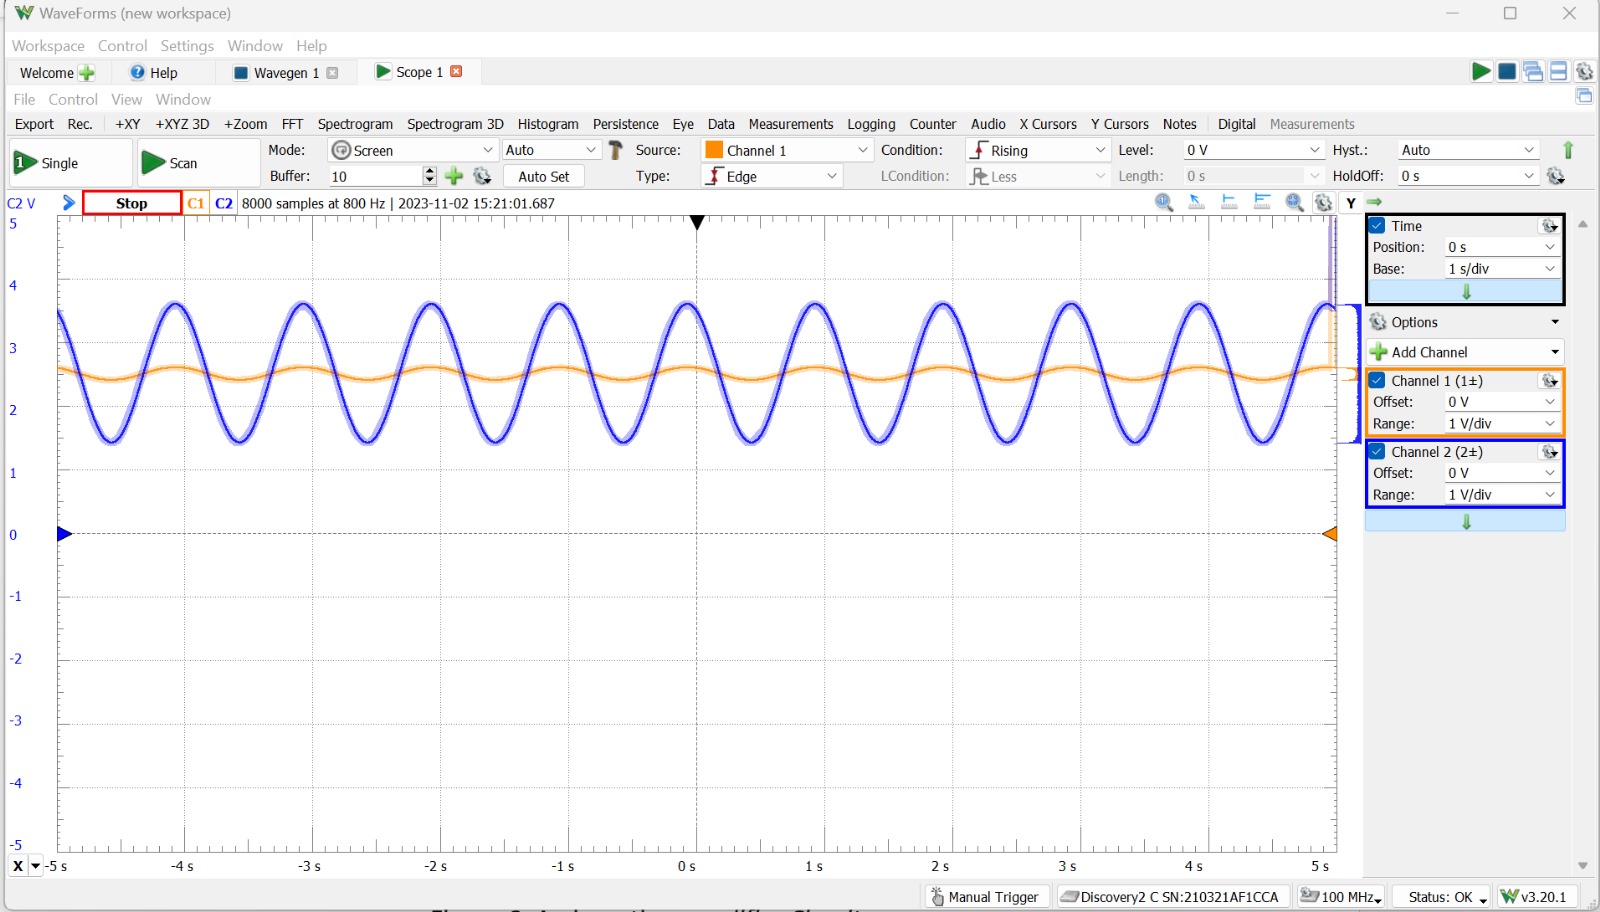Switch to the Wavegen 1 tab
Screen dimensions: 1600x912
tap(285, 72)
